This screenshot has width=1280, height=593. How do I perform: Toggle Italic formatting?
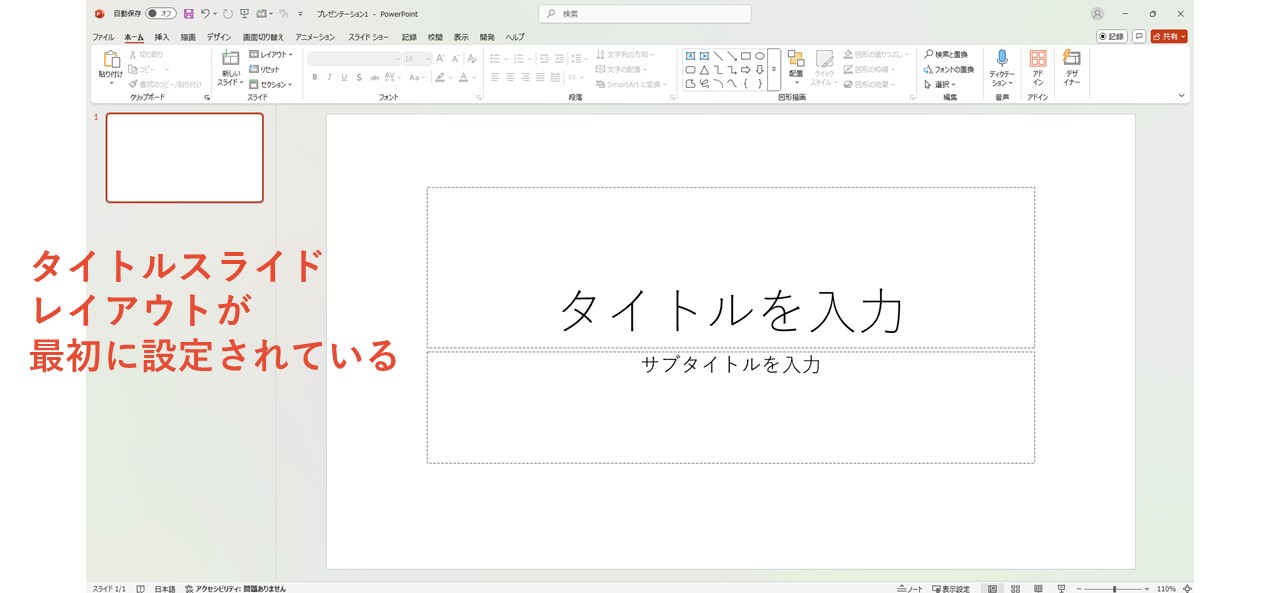point(330,77)
